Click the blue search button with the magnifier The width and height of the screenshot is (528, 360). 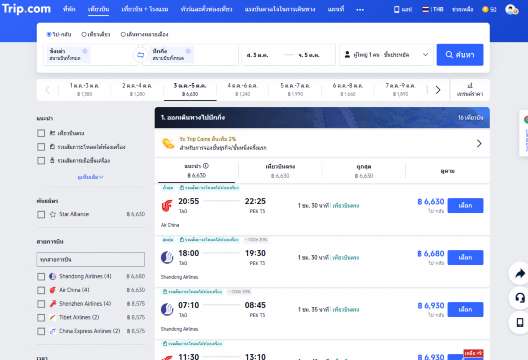click(460, 55)
